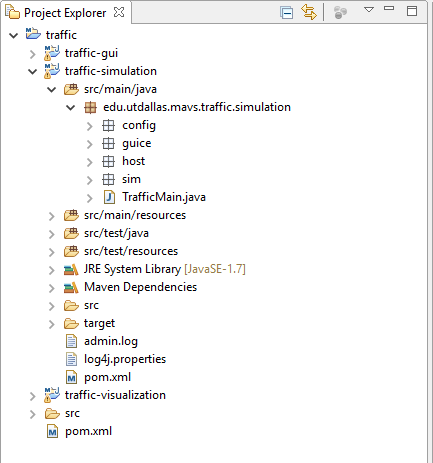Collapse the traffic root project
Screen dimensions: 433x463
coord(14,35)
